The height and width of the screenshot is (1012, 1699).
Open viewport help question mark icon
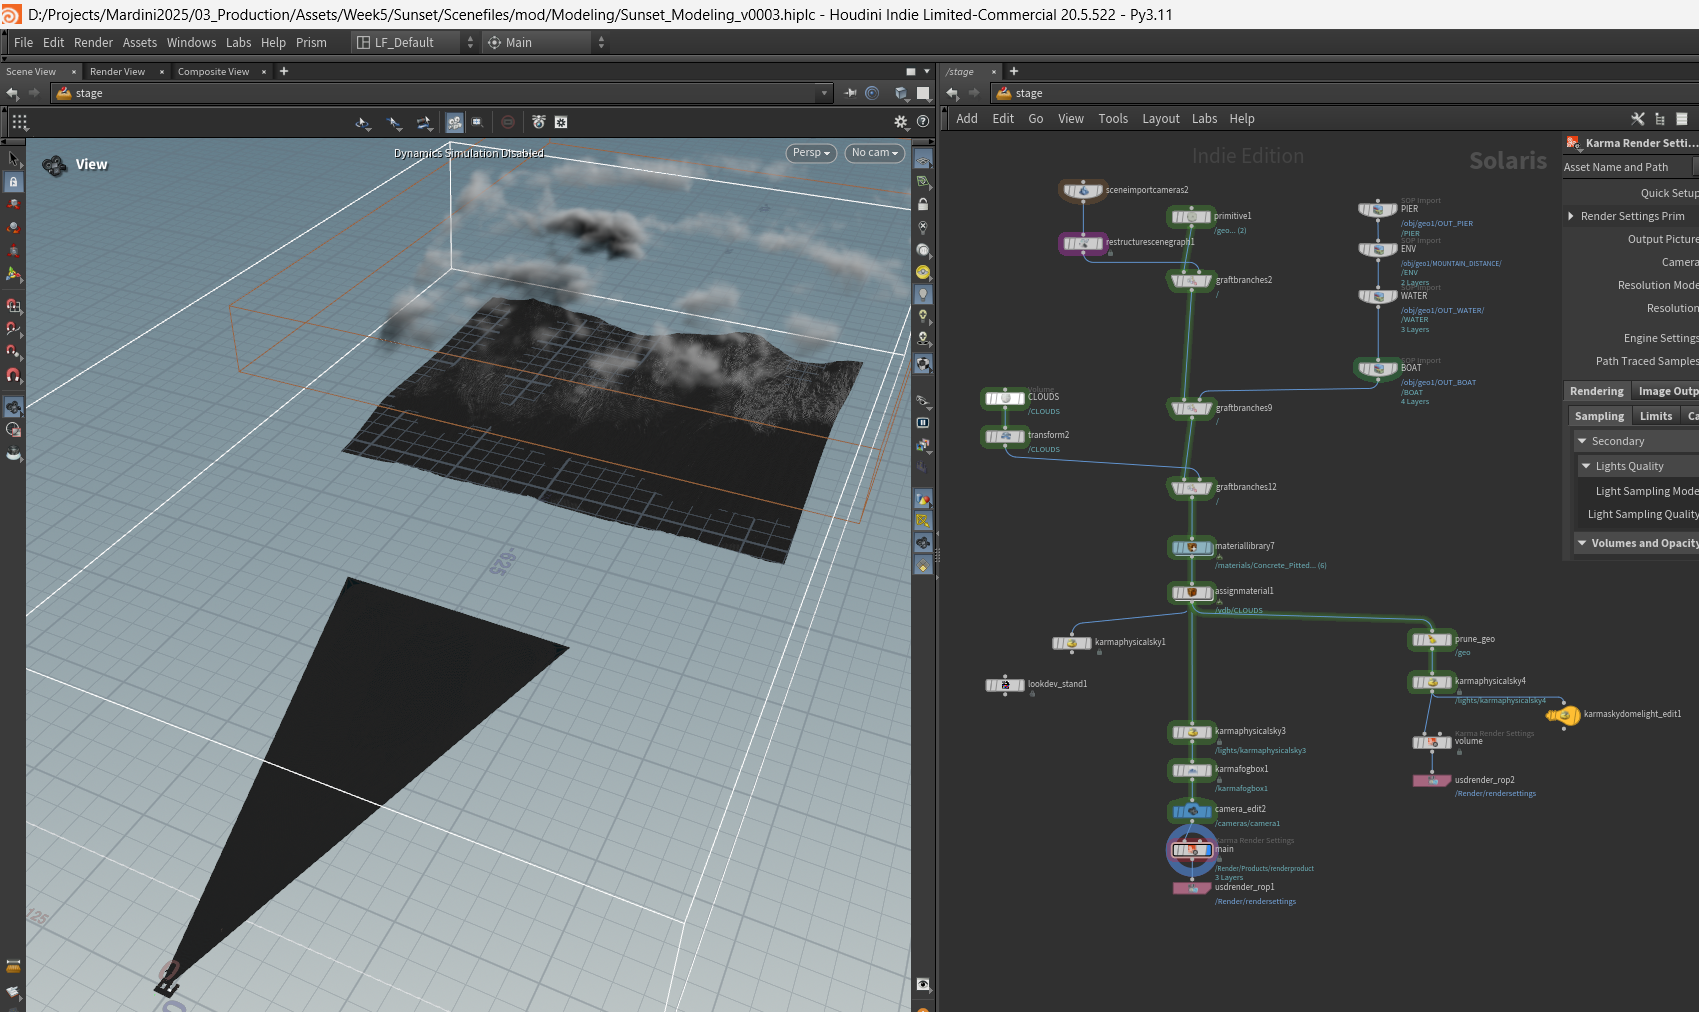[923, 122]
